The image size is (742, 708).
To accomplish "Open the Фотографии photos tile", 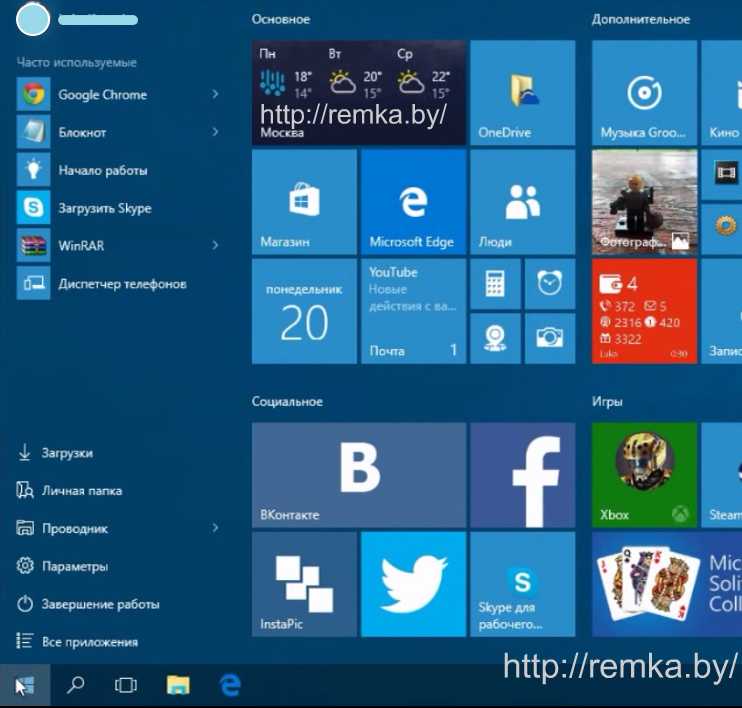I will pyautogui.click(x=644, y=202).
